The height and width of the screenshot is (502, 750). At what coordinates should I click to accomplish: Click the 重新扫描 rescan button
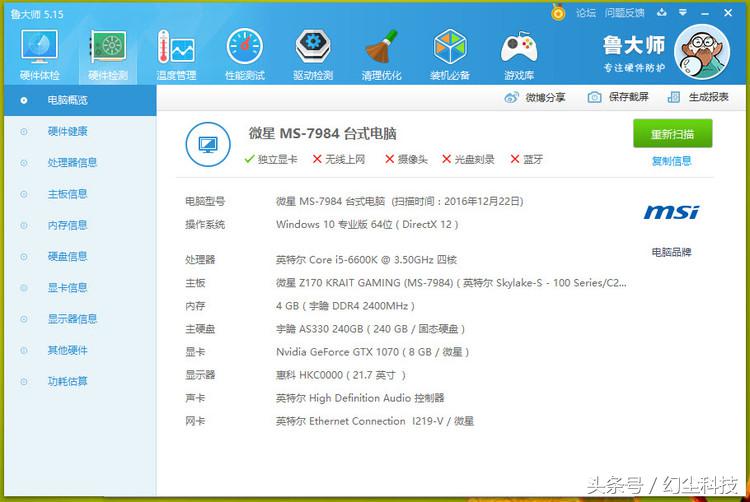[x=673, y=133]
